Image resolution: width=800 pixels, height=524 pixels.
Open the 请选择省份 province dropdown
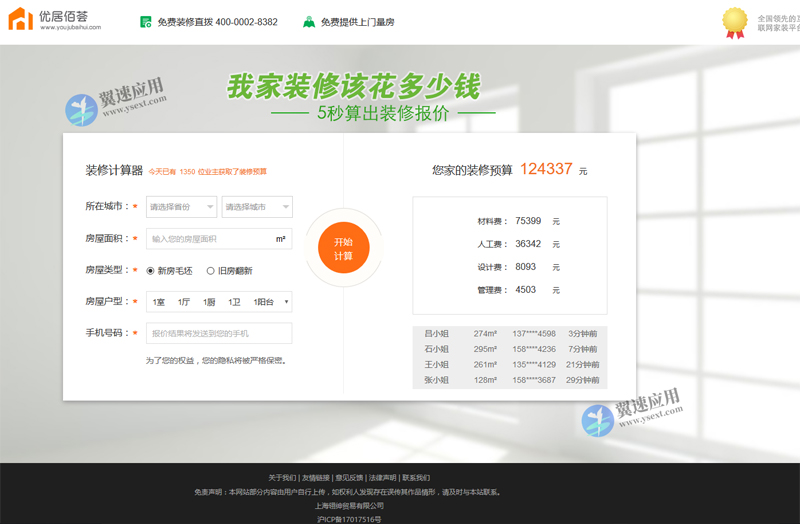181,207
